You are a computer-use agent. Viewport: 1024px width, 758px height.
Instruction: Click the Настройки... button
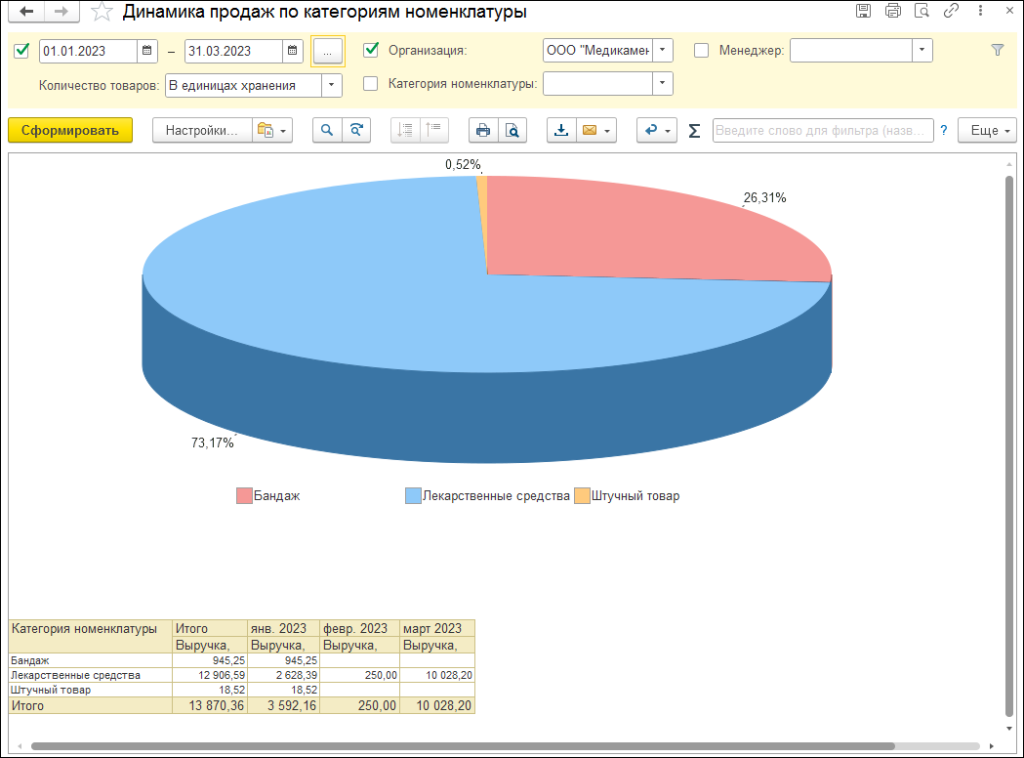pyautogui.click(x=202, y=130)
